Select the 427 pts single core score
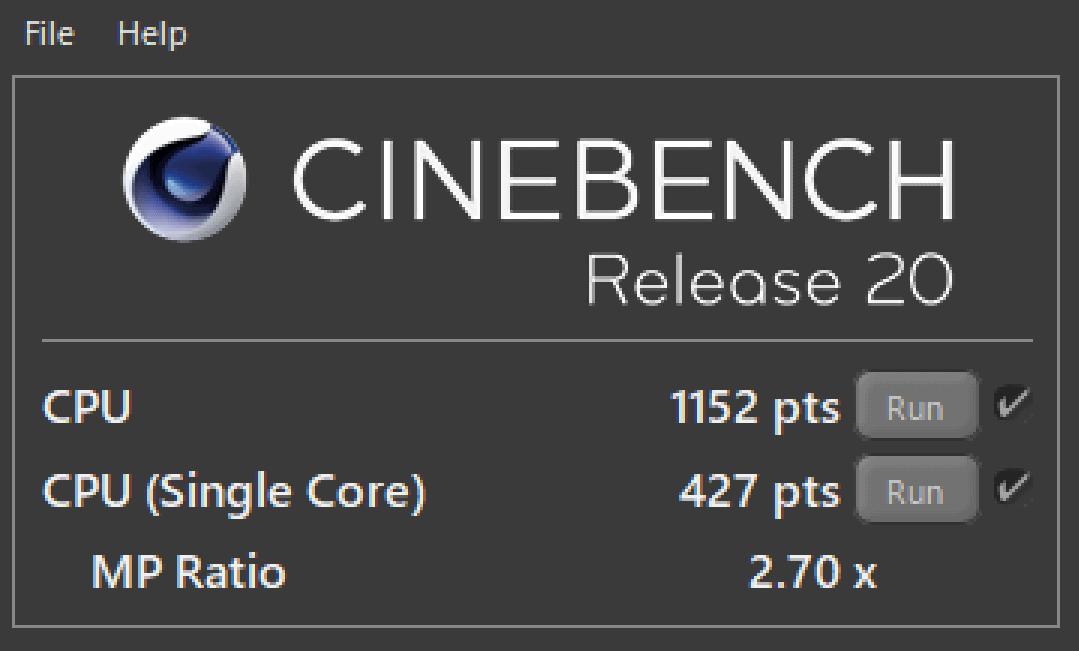This screenshot has width=1079, height=651. coord(760,491)
